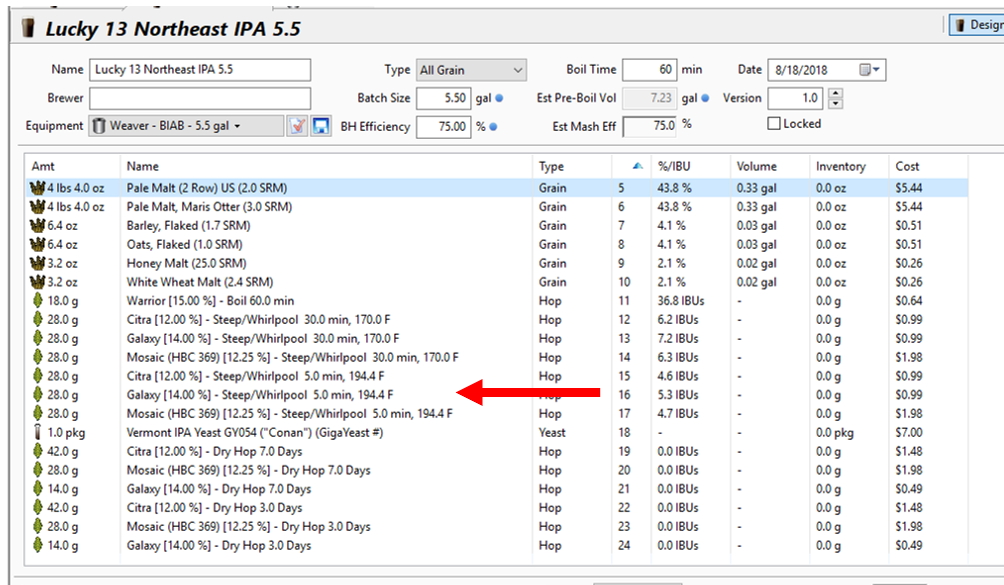This screenshot has height=585, width=1004.
Task: Click hop icon for Galaxy Whirlpool 30.0 min row
Action: [38, 338]
